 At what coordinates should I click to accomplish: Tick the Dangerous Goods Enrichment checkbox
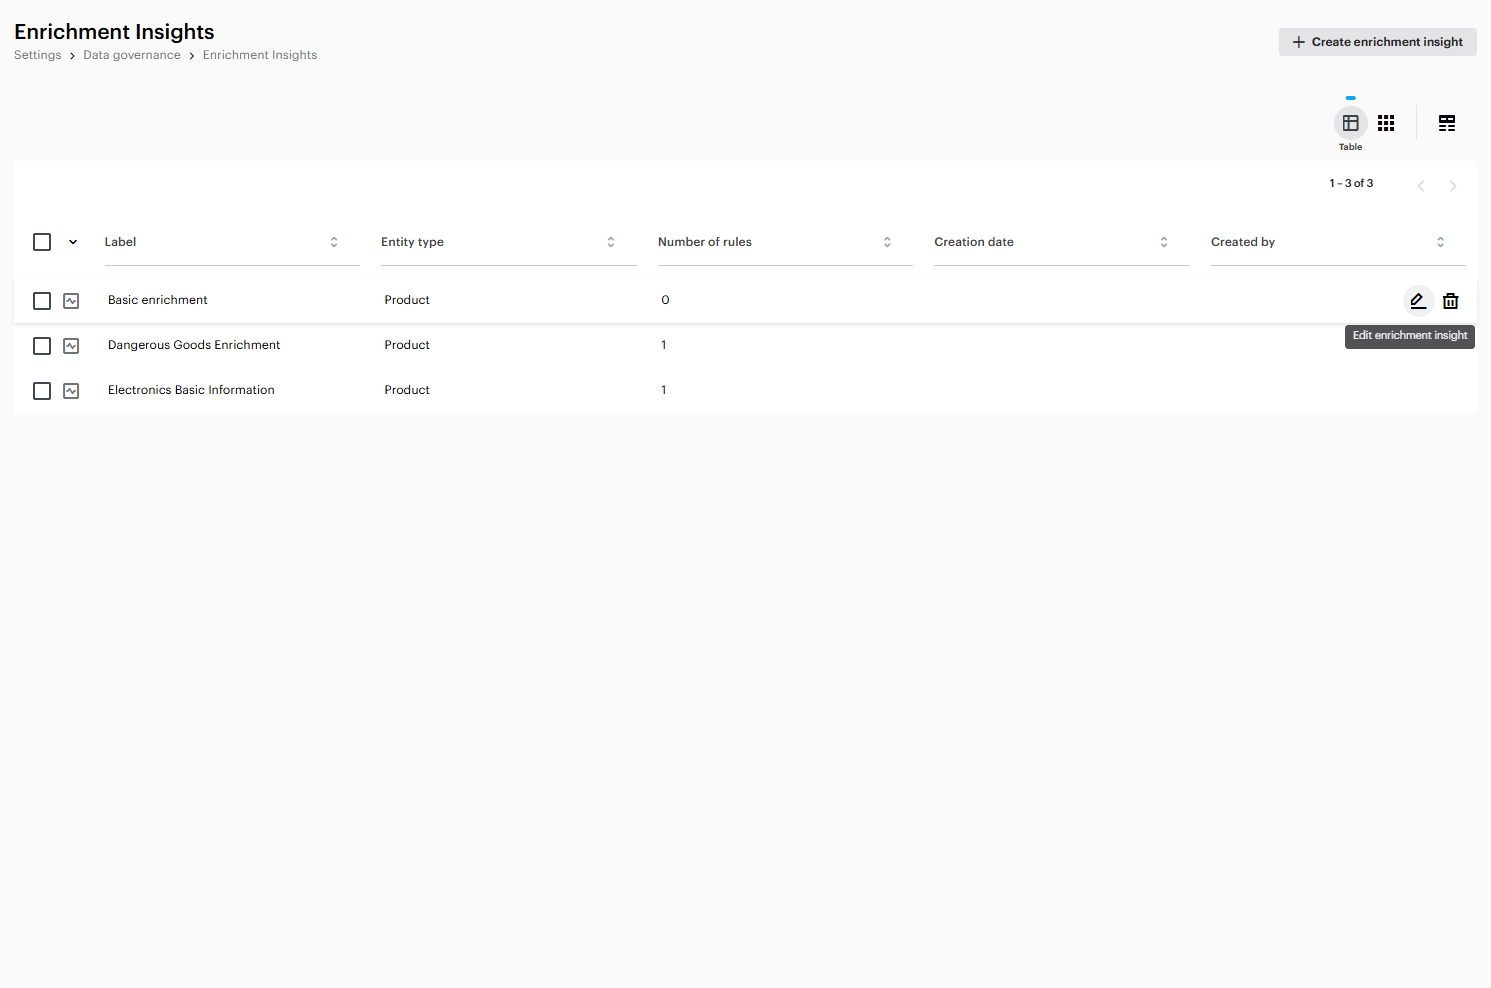[42, 346]
